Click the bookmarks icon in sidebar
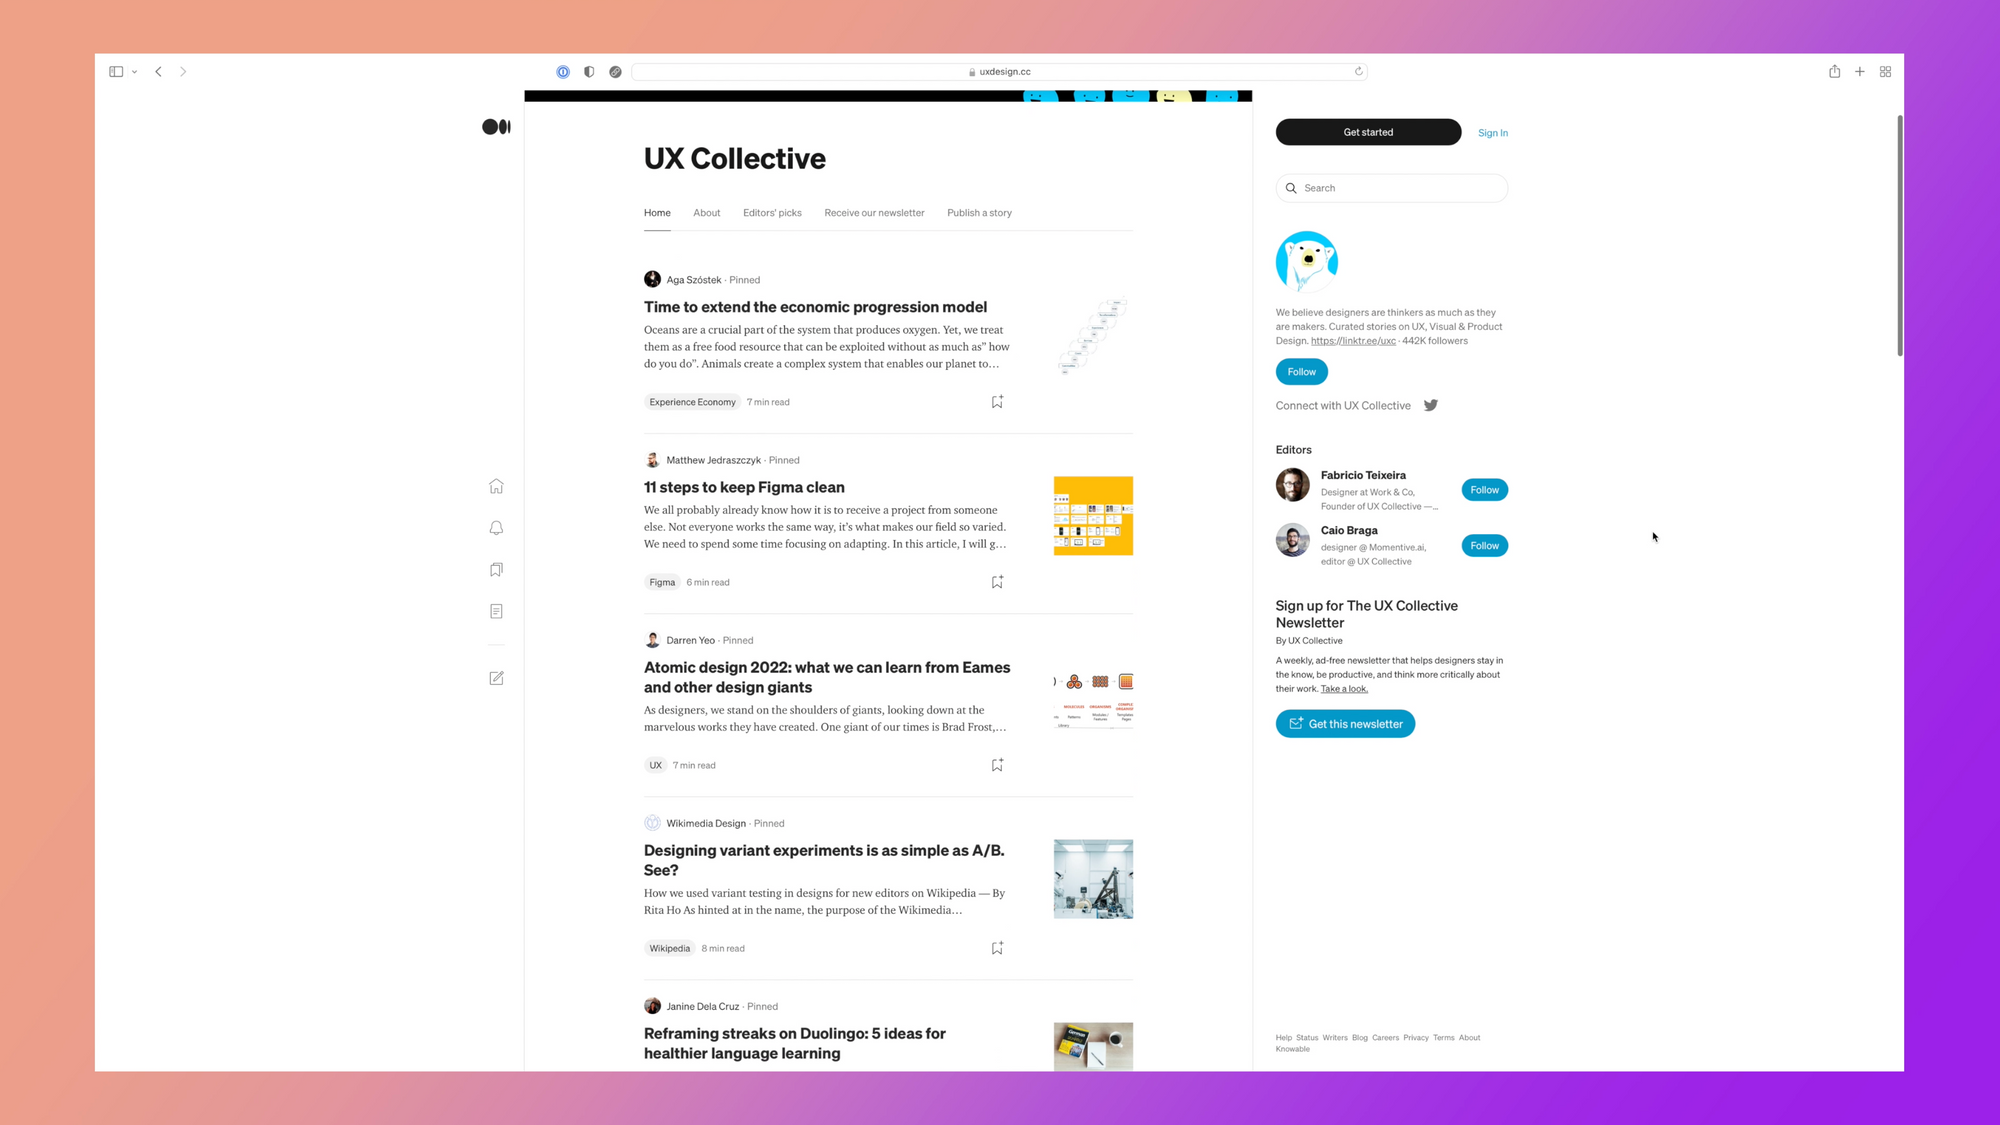2000x1125 pixels. coord(496,569)
